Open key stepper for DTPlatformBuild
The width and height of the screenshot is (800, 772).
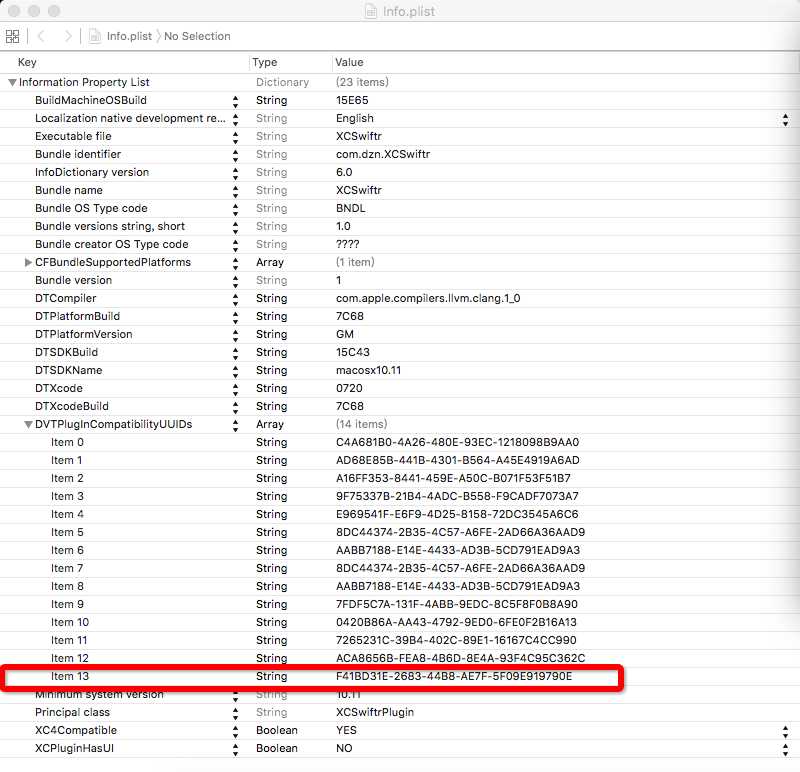[235, 317]
